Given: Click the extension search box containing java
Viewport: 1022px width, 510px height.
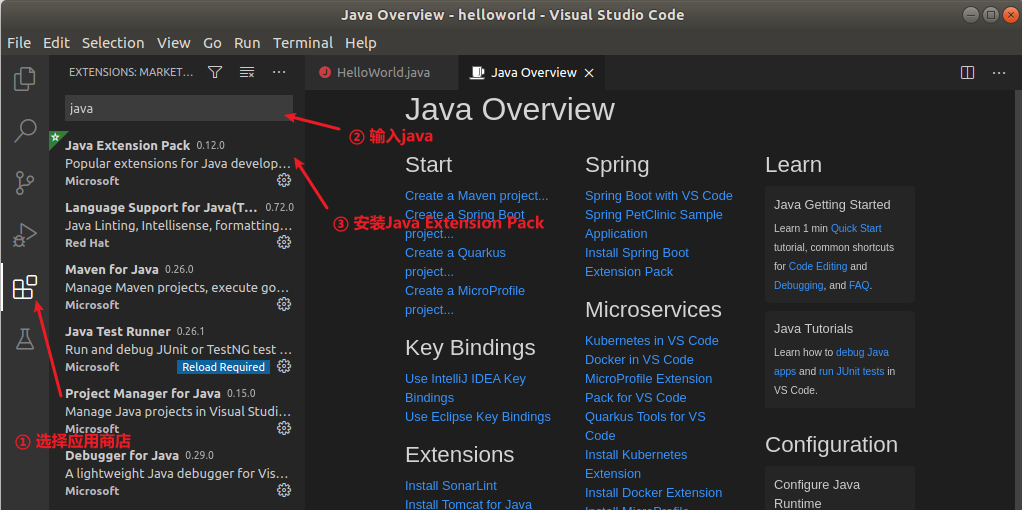Looking at the screenshot, I should point(179,108).
